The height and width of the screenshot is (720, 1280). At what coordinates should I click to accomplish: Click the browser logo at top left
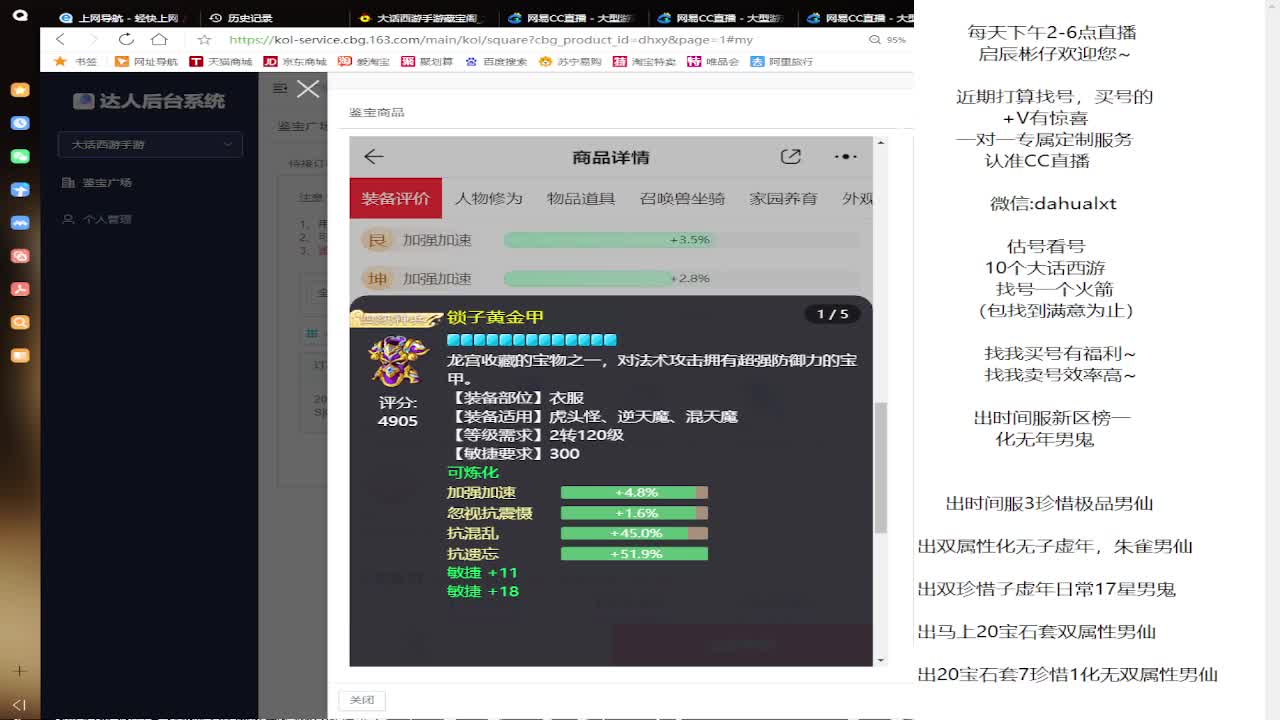(19, 15)
